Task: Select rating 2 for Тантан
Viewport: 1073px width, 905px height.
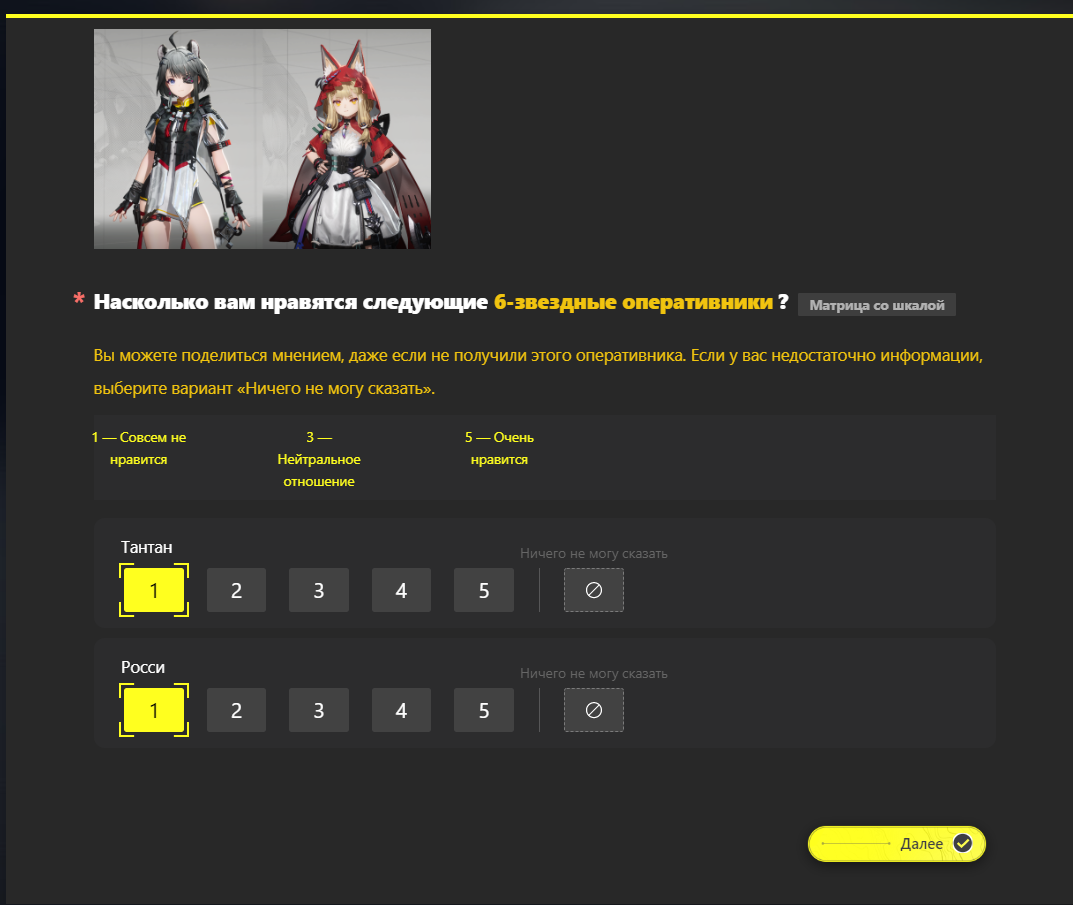Action: click(x=236, y=590)
